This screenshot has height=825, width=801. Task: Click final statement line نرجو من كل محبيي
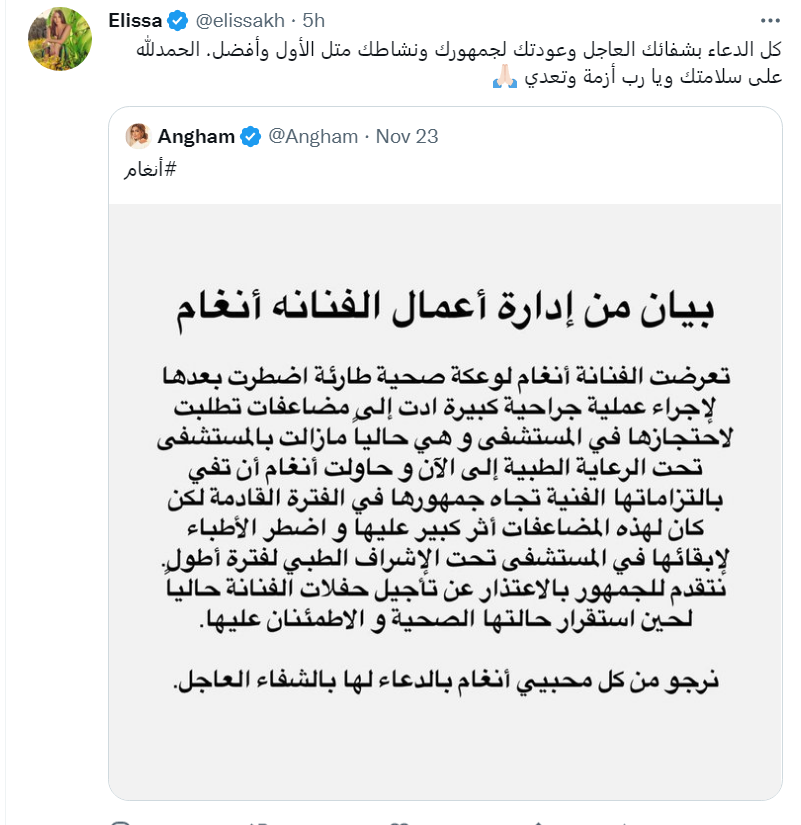(x=446, y=680)
